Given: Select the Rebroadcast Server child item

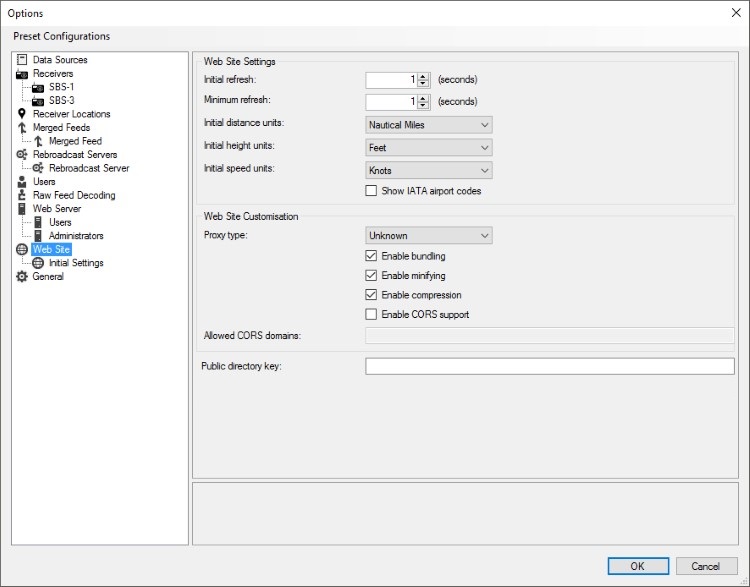Looking at the screenshot, I should click(x=89, y=168).
